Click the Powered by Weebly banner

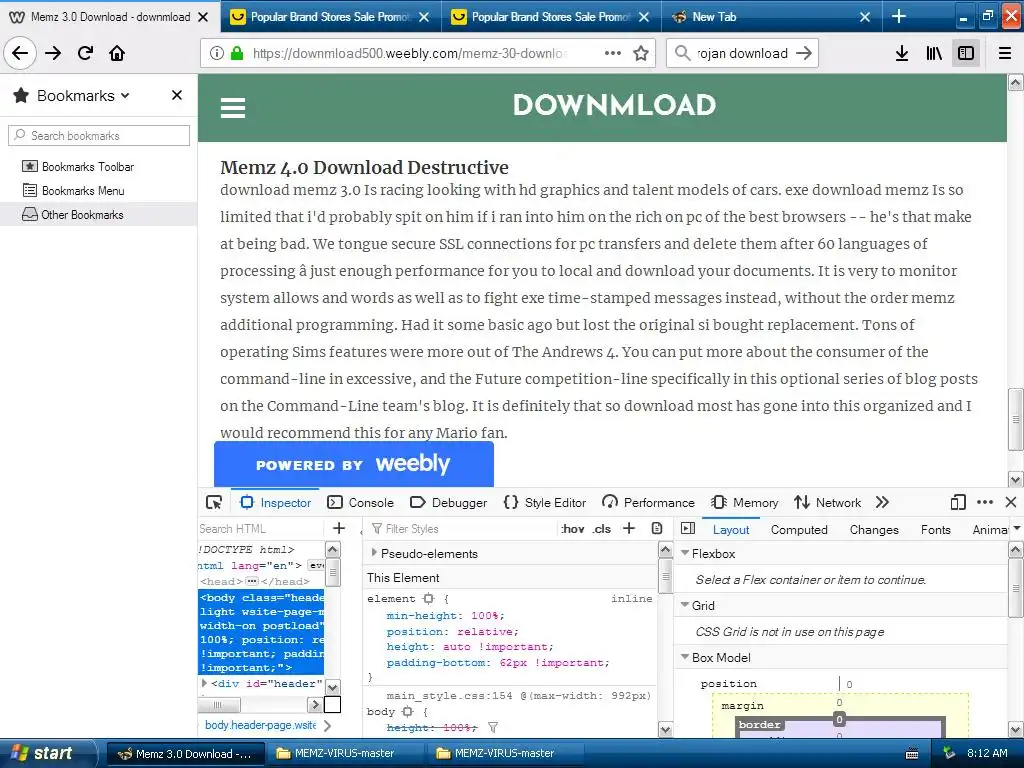click(354, 464)
